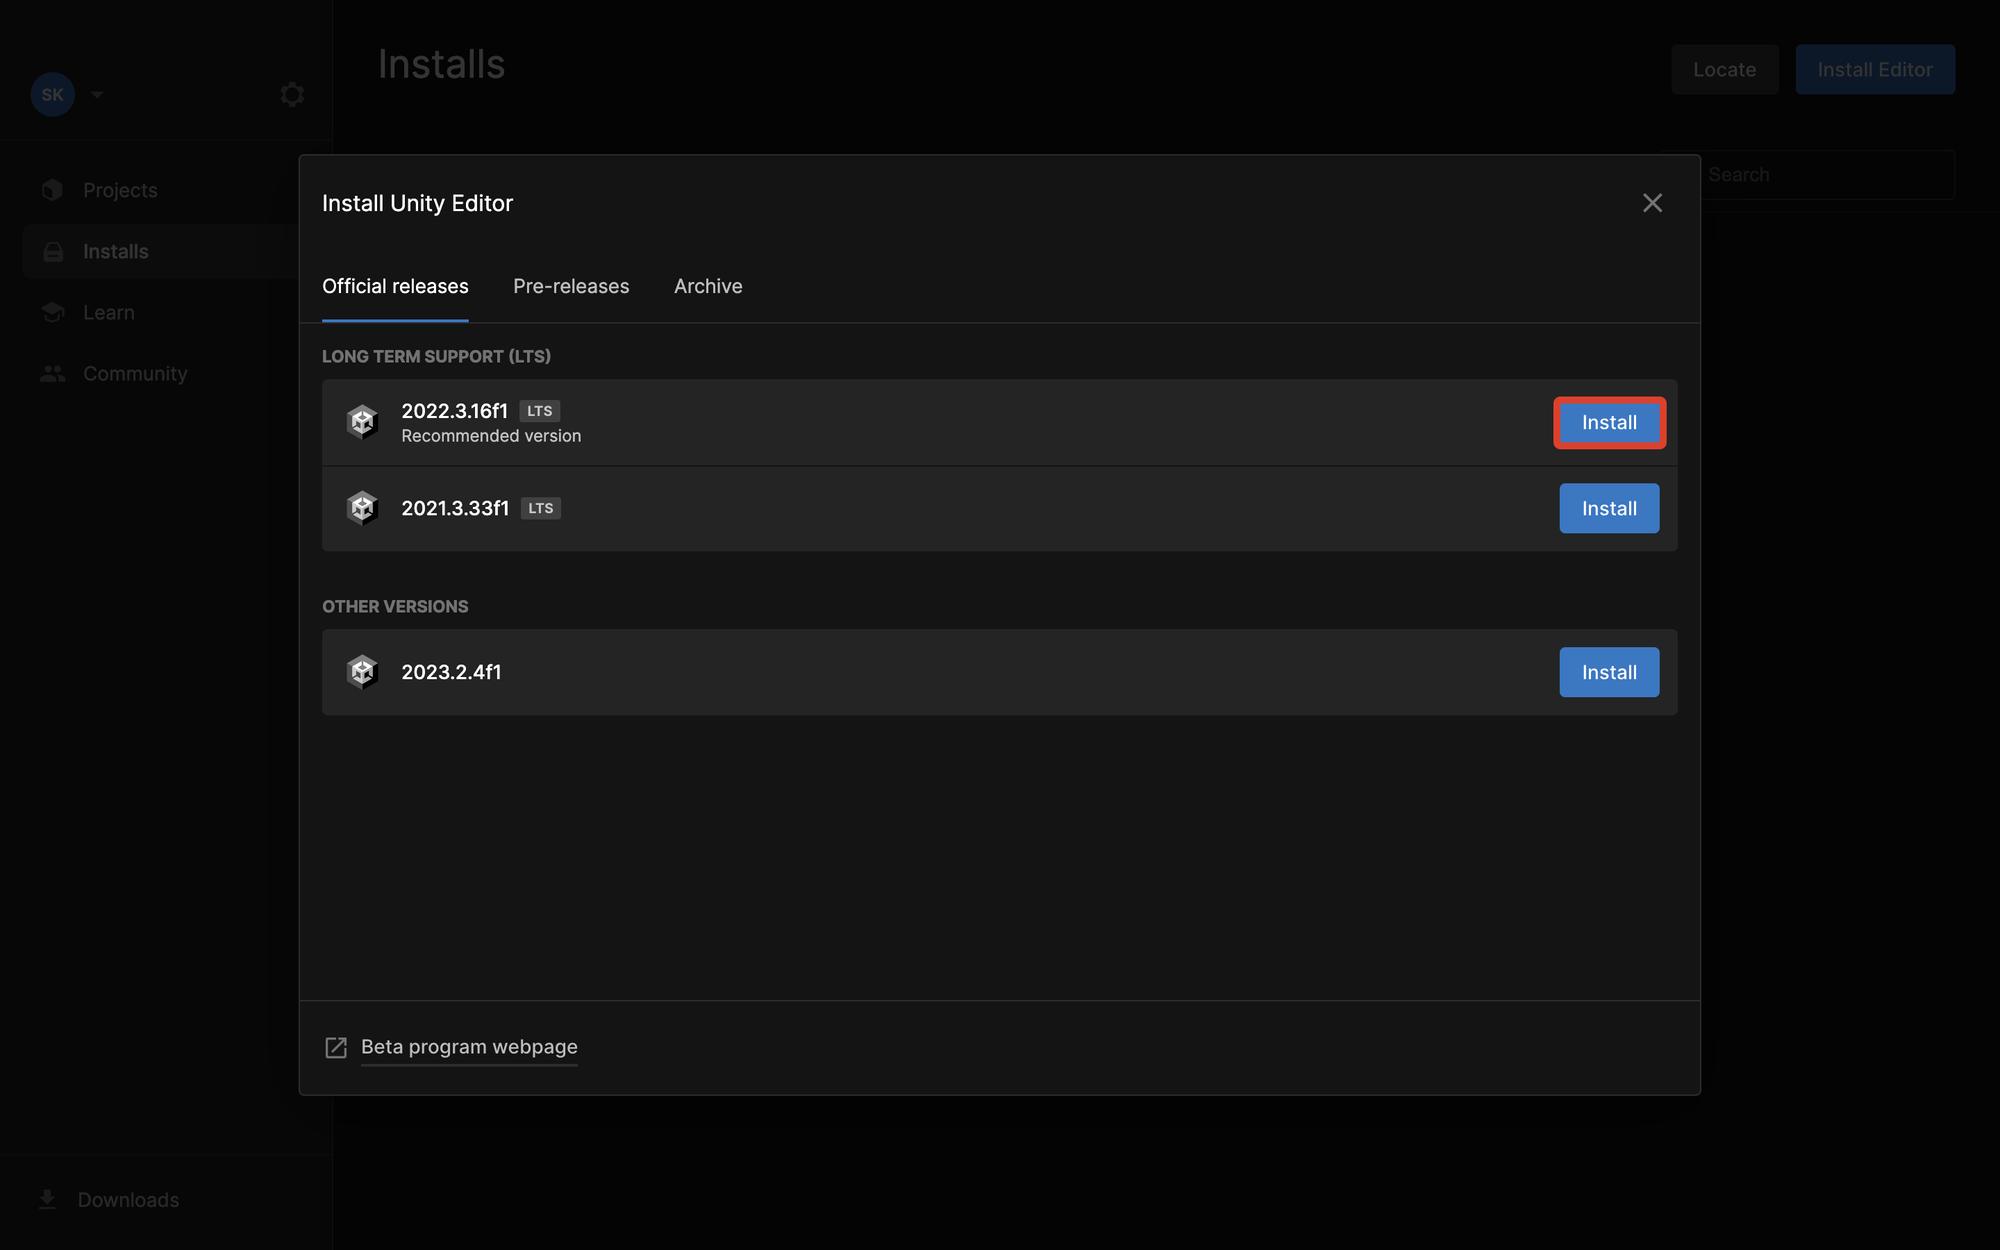The height and width of the screenshot is (1250, 2000).
Task: Click the Recommended version label
Action: 491,436
